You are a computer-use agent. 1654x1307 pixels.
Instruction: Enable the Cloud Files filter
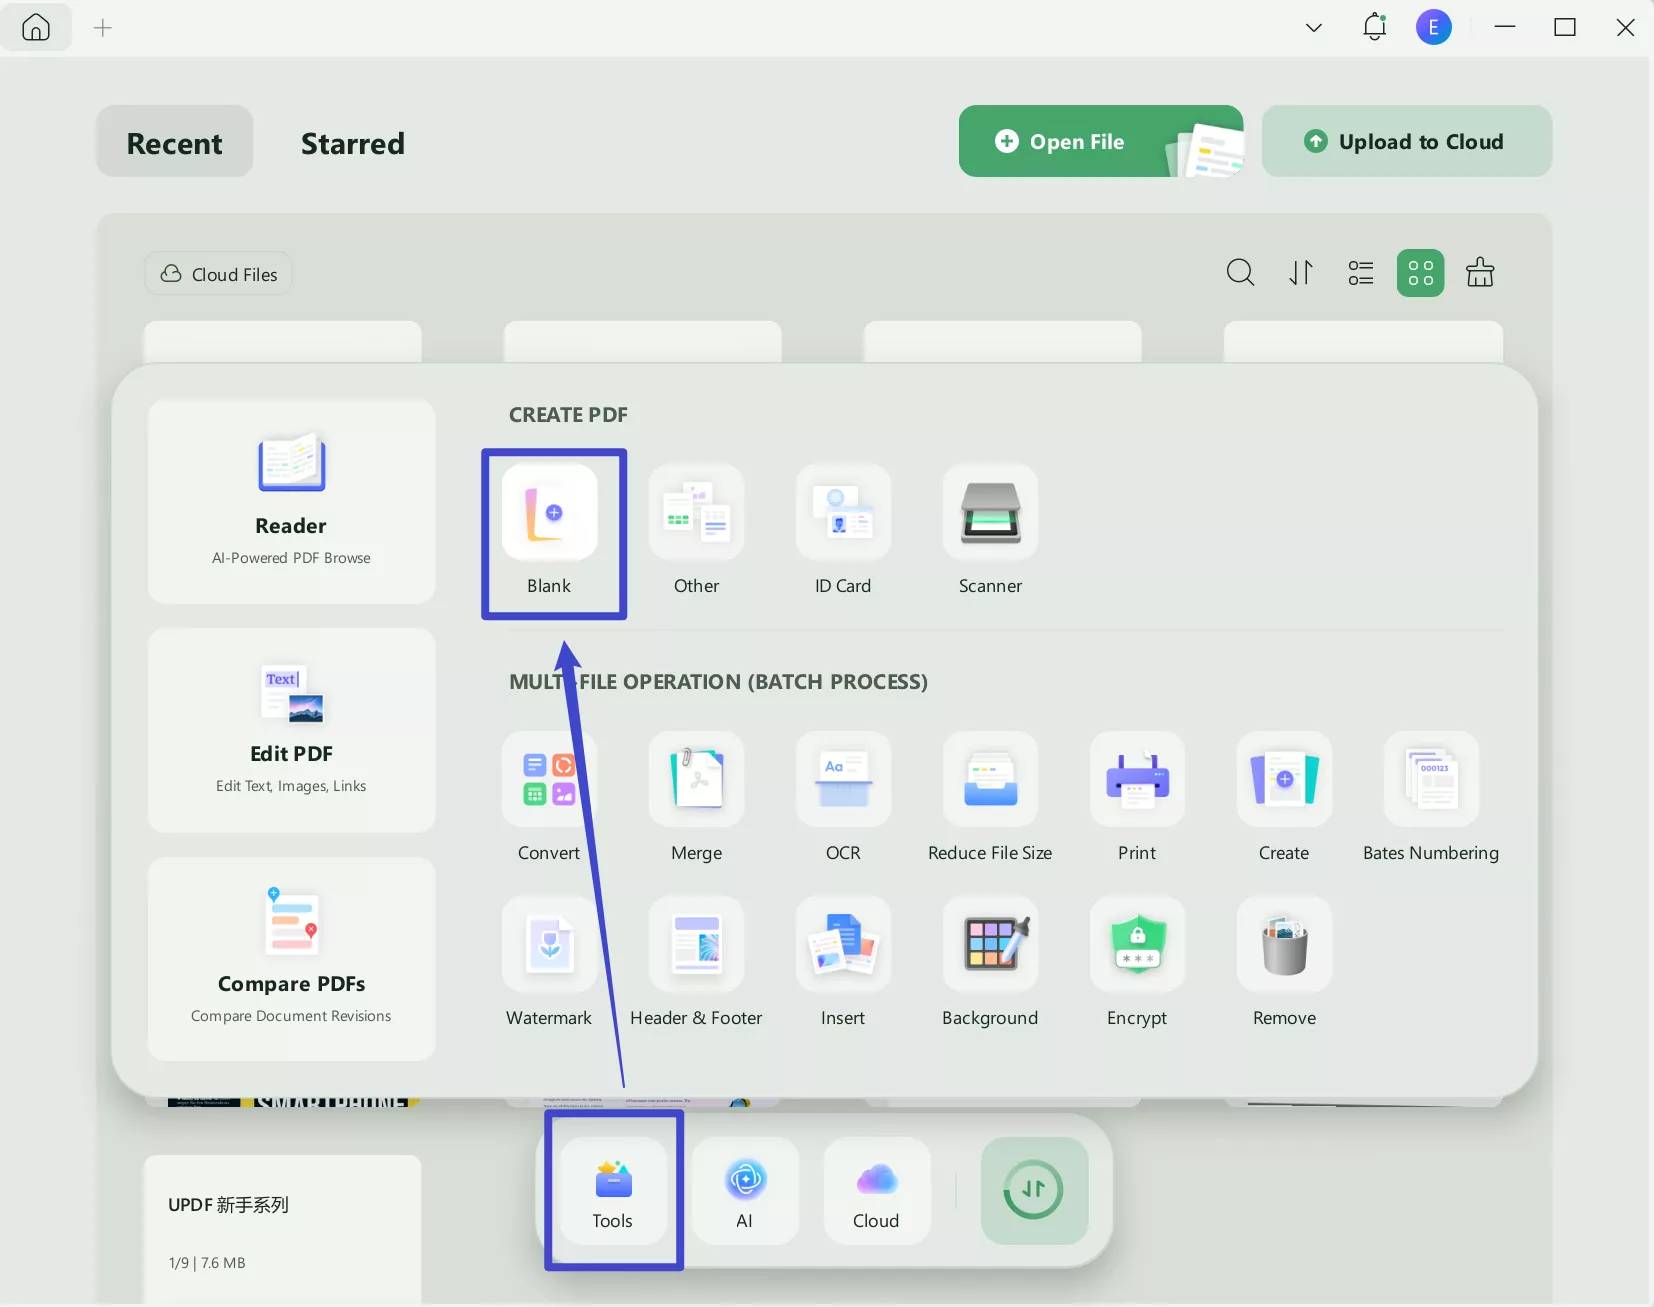217,273
